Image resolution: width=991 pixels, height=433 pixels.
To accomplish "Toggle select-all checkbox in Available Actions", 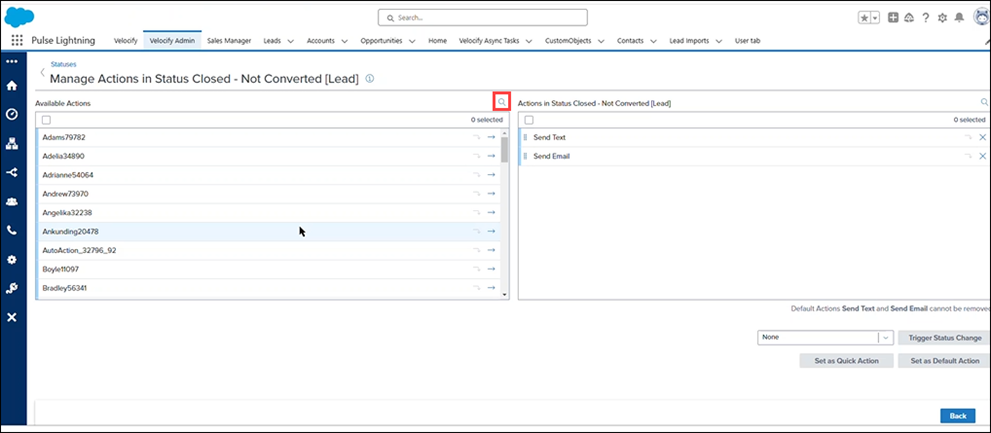I will [46, 120].
